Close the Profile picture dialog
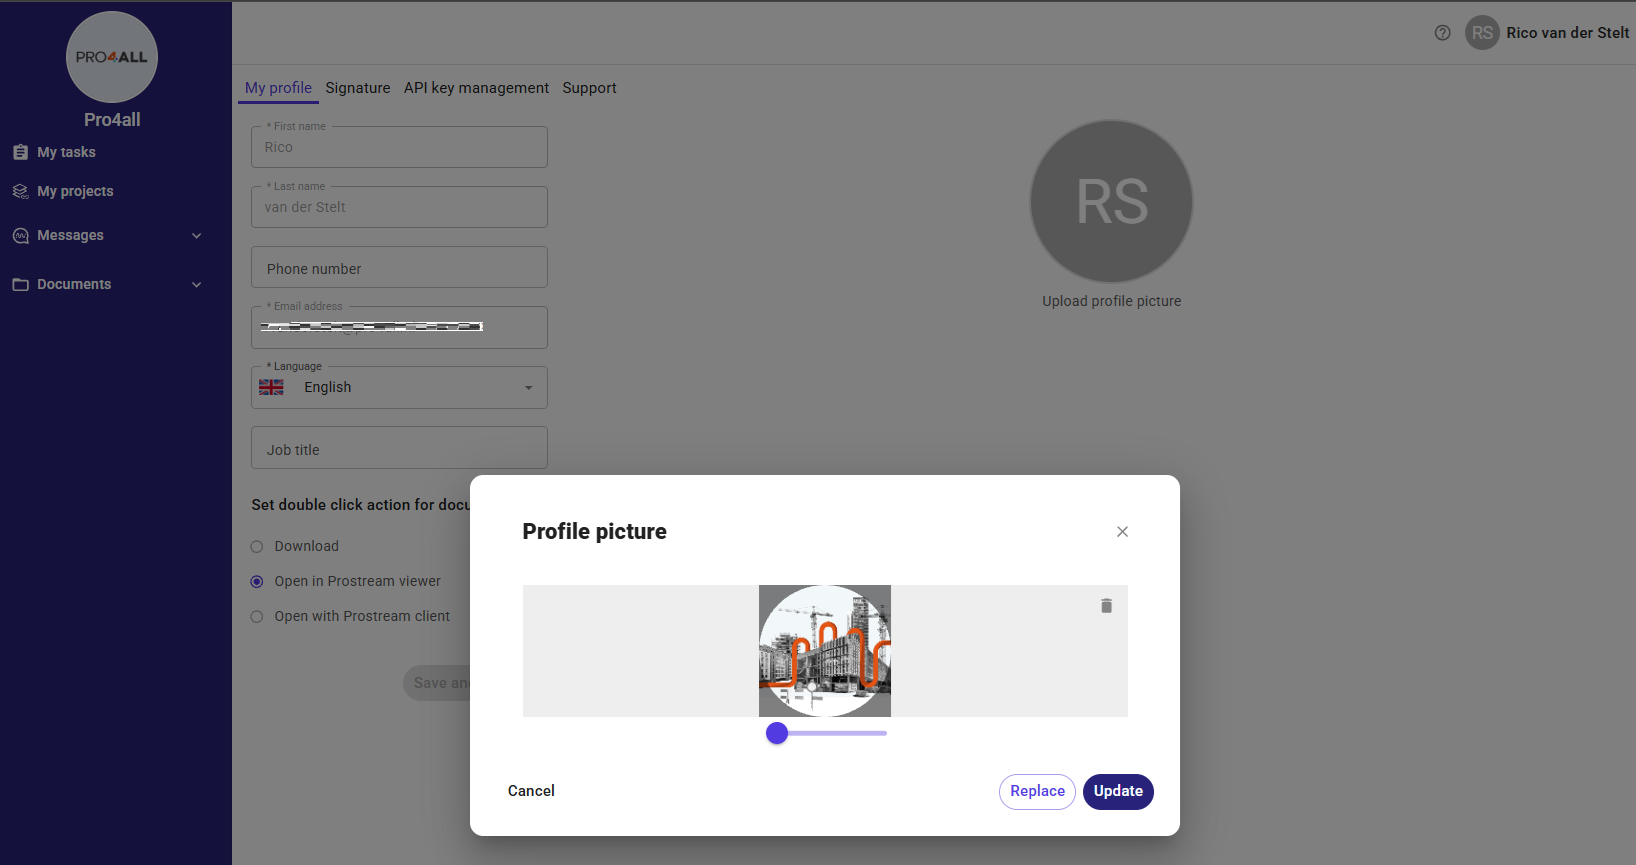This screenshot has width=1636, height=865. [x=1122, y=532]
